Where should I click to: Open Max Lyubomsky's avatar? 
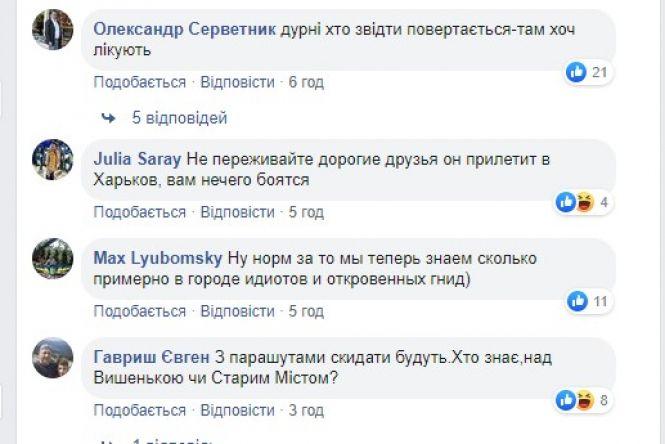coord(53,258)
